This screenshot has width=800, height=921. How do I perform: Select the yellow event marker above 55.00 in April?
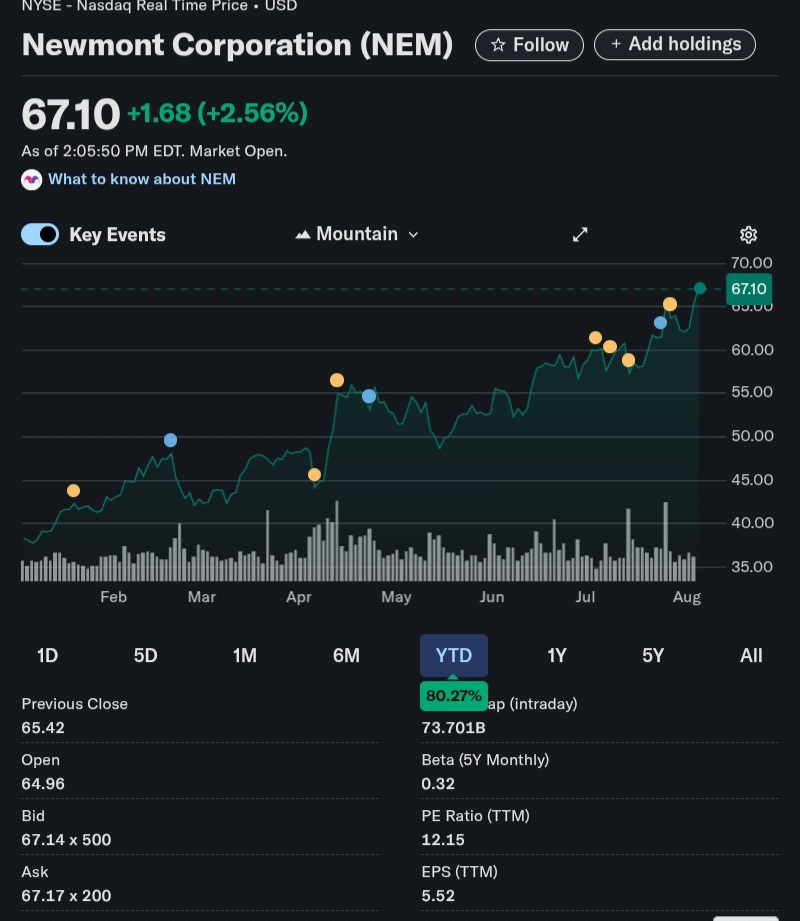337,380
